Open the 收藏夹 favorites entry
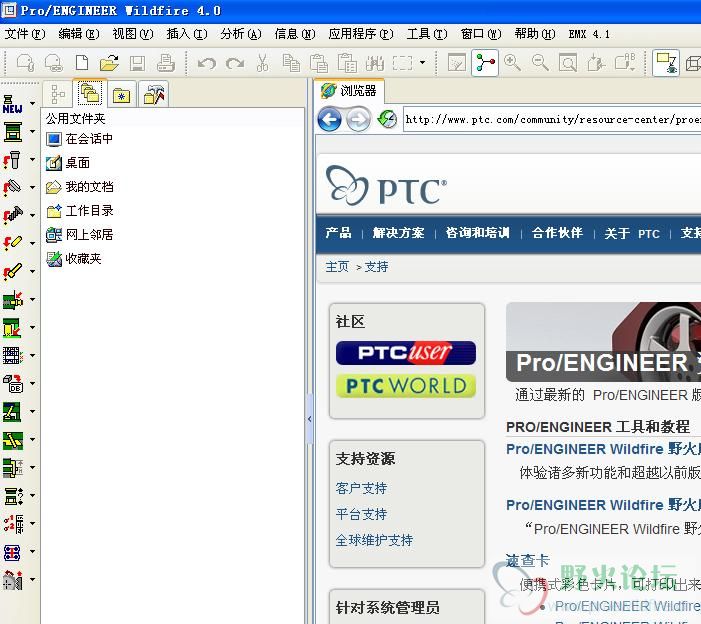This screenshot has height=624, width=701. coord(74,258)
